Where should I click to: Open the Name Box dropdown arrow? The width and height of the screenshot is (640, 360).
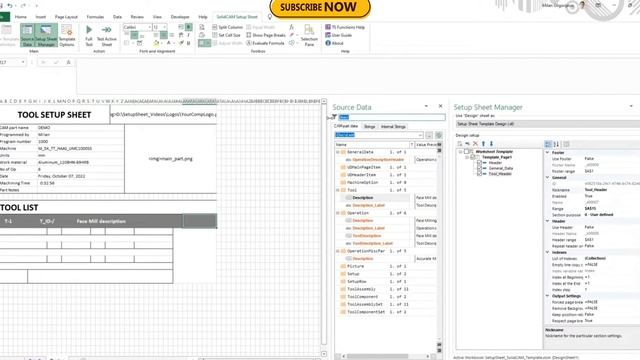pyautogui.click(x=23, y=62)
